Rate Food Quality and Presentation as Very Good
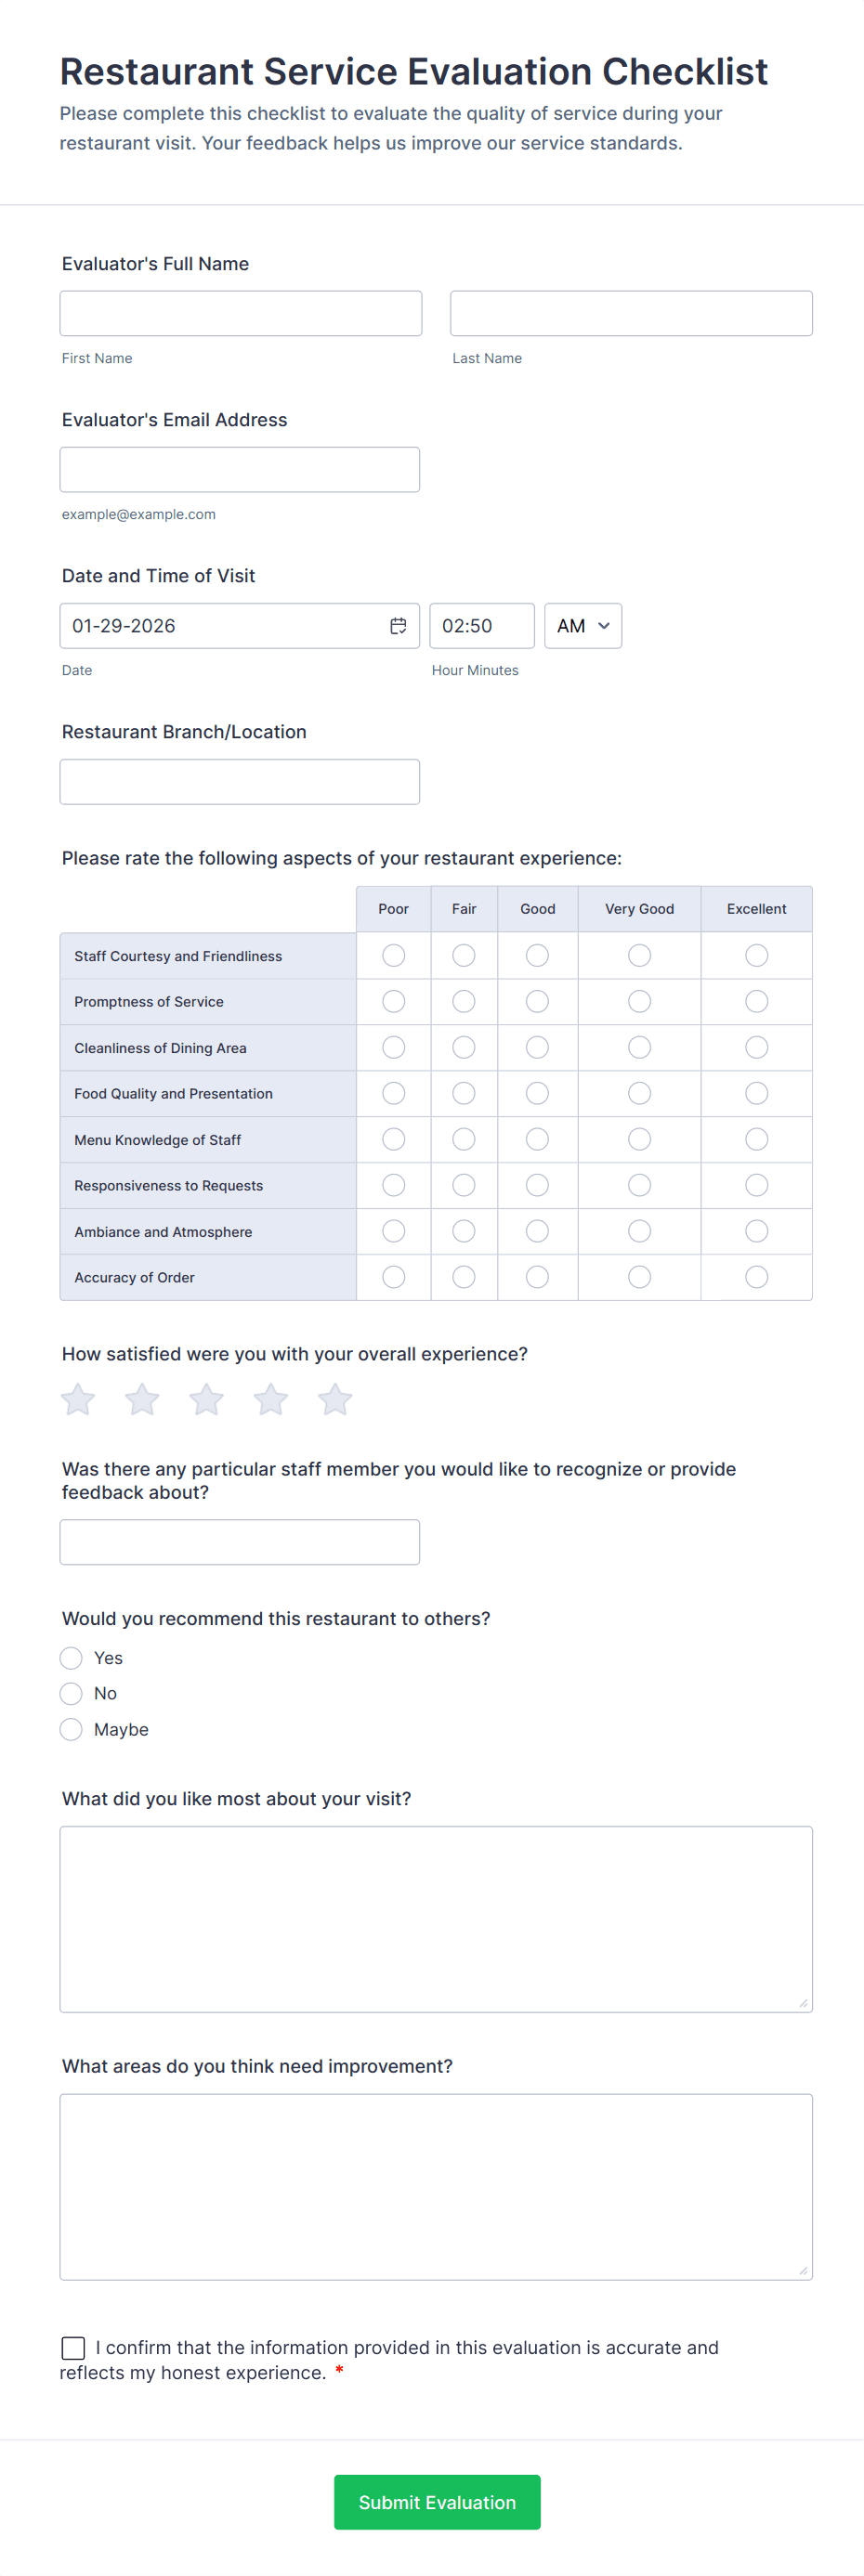This screenshot has height=2576, width=864. 639,1093
